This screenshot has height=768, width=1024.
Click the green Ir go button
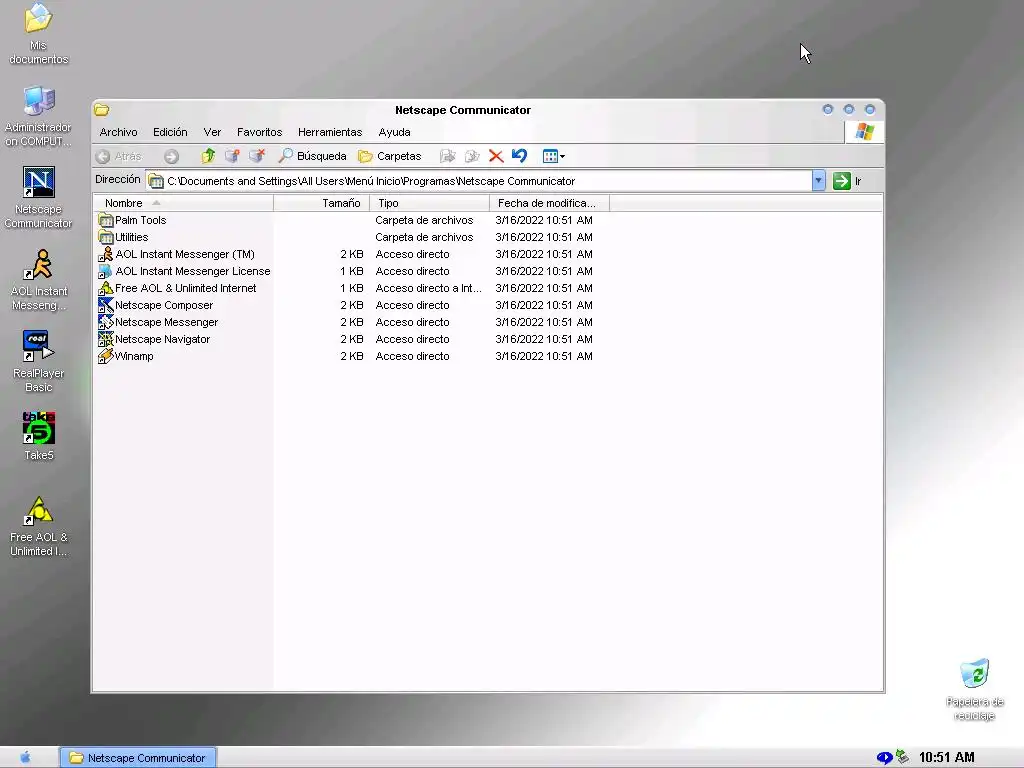click(847, 181)
